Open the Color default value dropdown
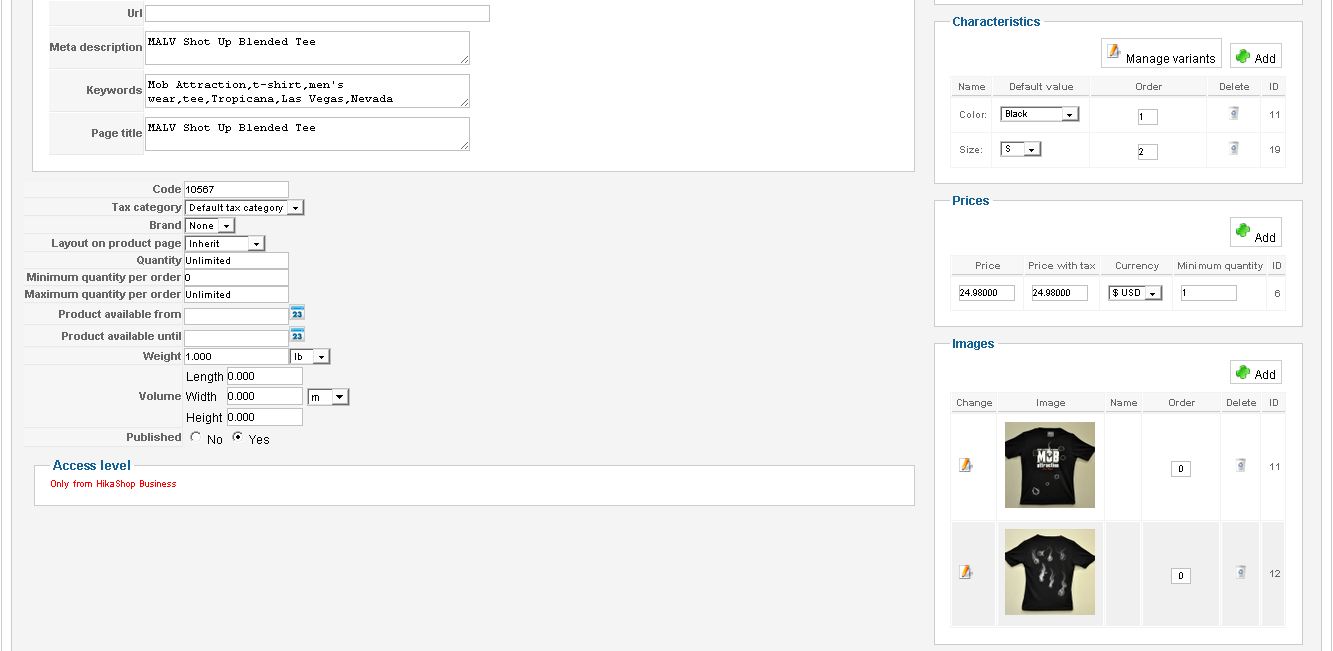Viewport: 1333px width, 651px height. click(x=1039, y=114)
